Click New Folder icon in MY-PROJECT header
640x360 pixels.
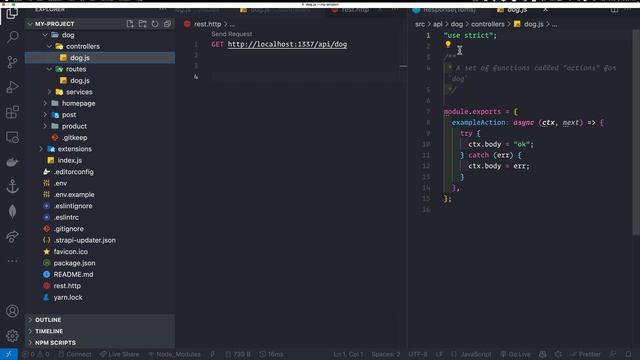click(x=142, y=24)
